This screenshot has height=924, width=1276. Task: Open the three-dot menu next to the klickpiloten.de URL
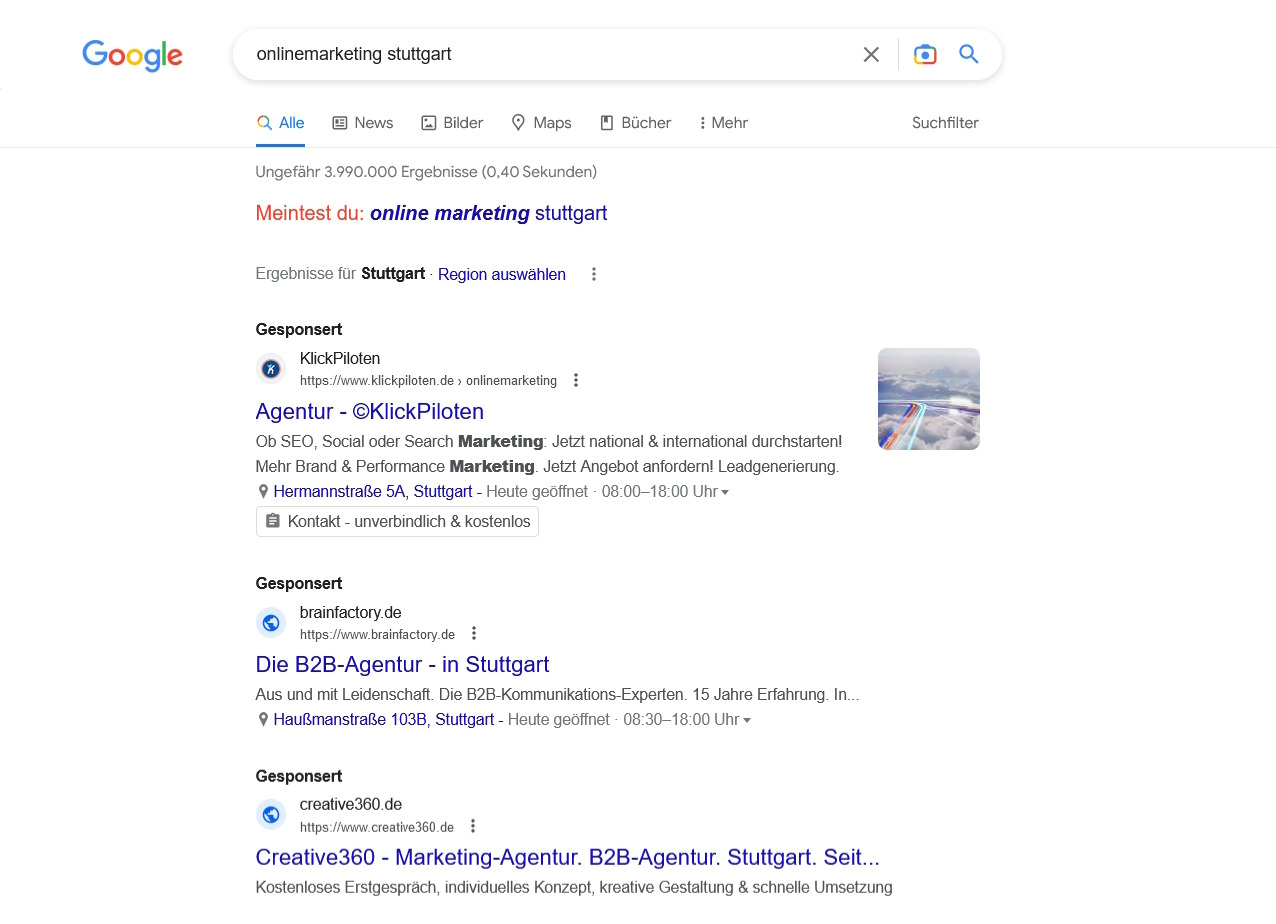[x=575, y=380]
